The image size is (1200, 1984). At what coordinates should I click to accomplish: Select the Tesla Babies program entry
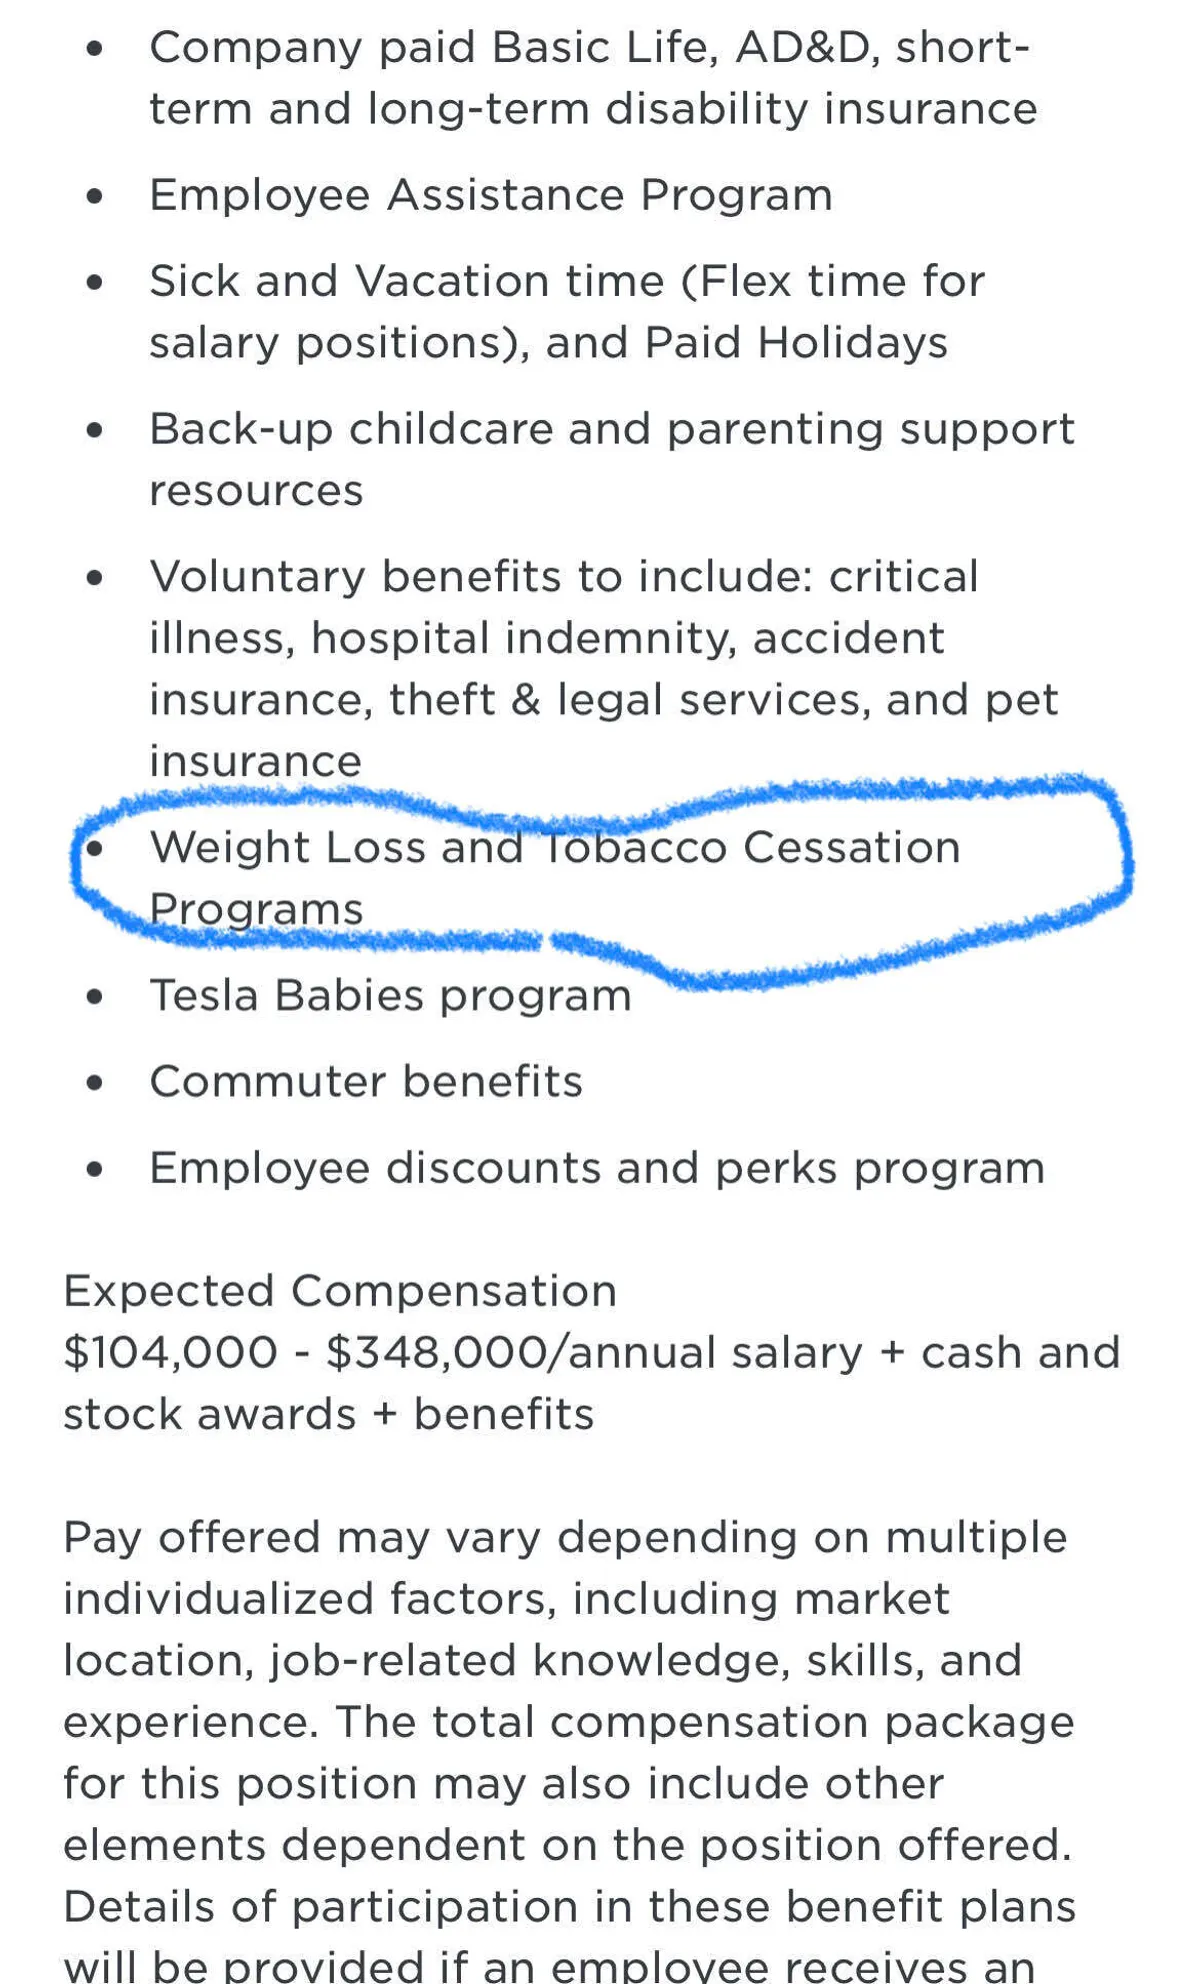tap(390, 996)
